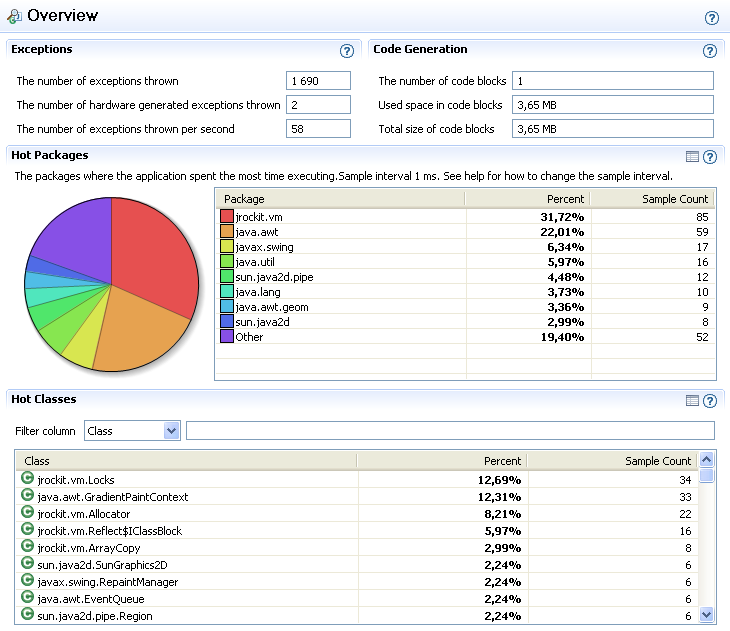730x631 pixels.
Task: Open help for Exceptions section
Action: click(x=346, y=51)
